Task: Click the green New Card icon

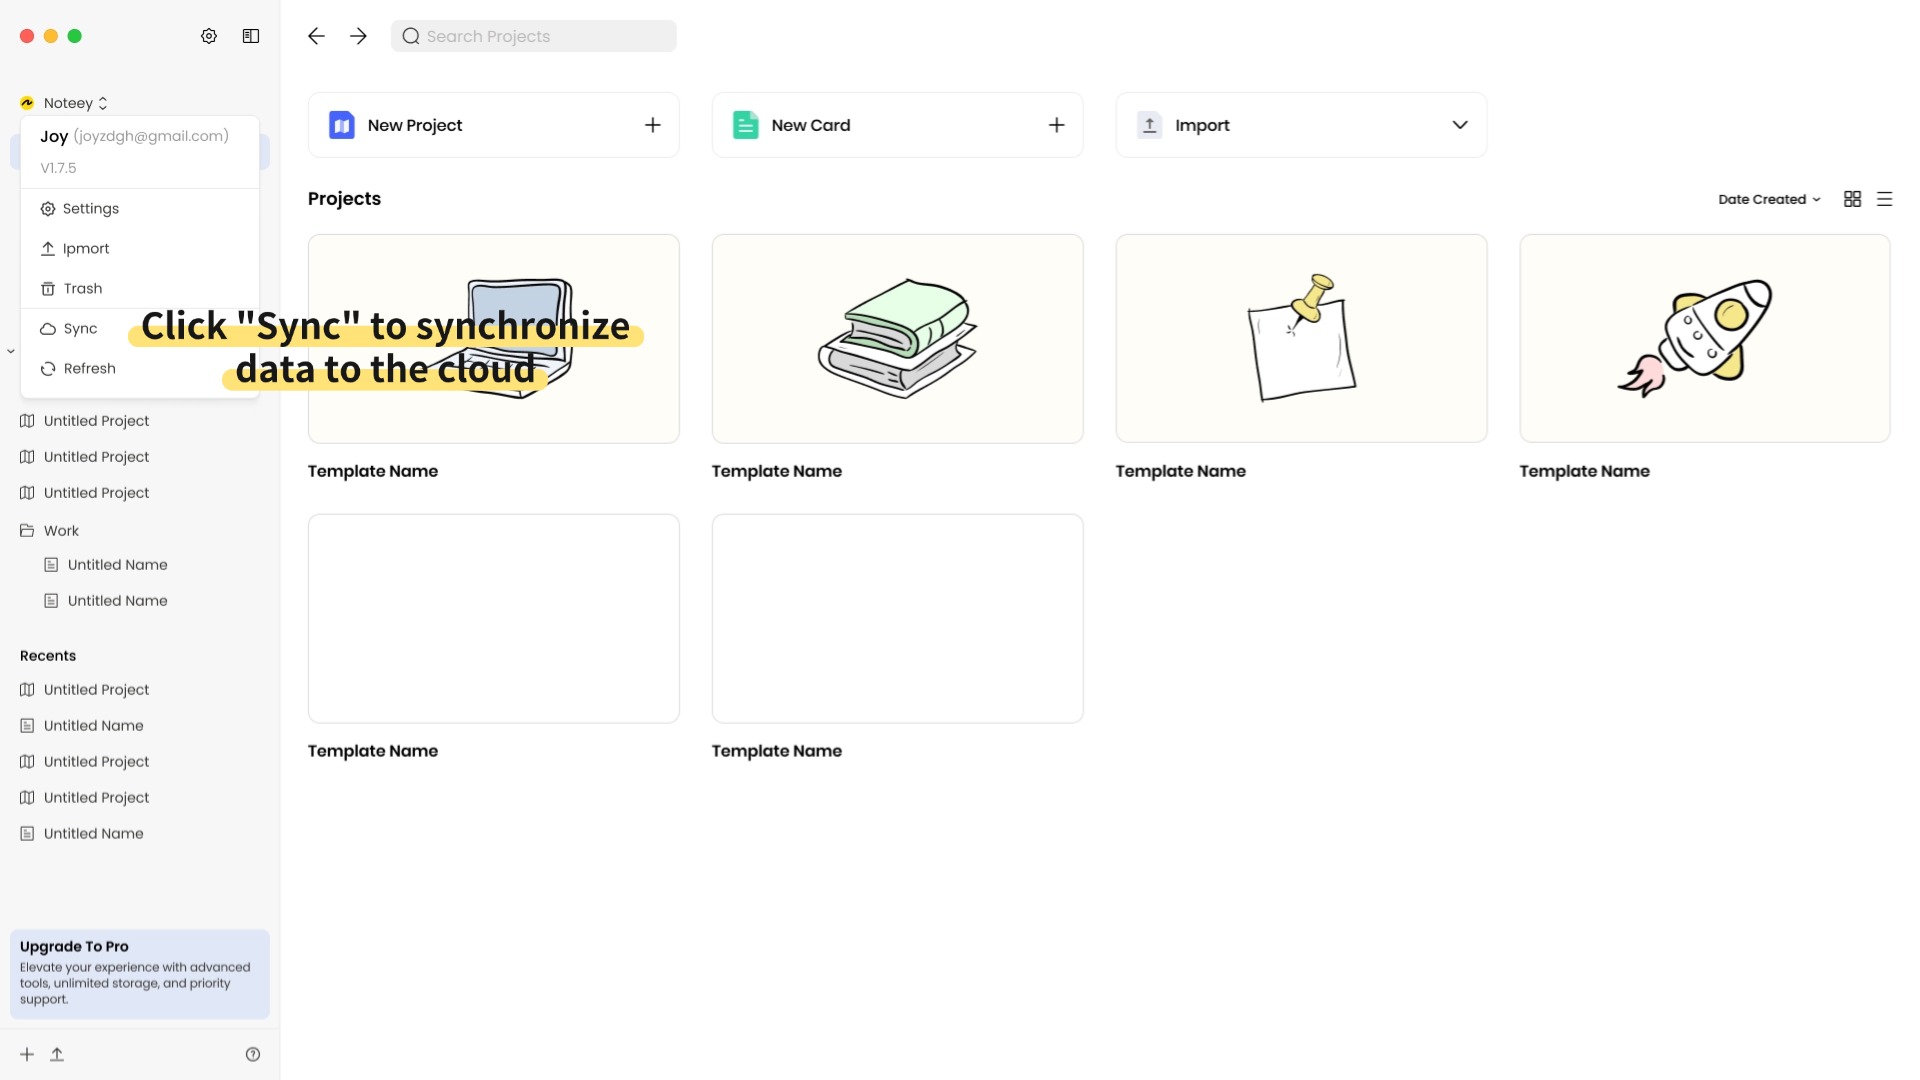Action: (746, 125)
